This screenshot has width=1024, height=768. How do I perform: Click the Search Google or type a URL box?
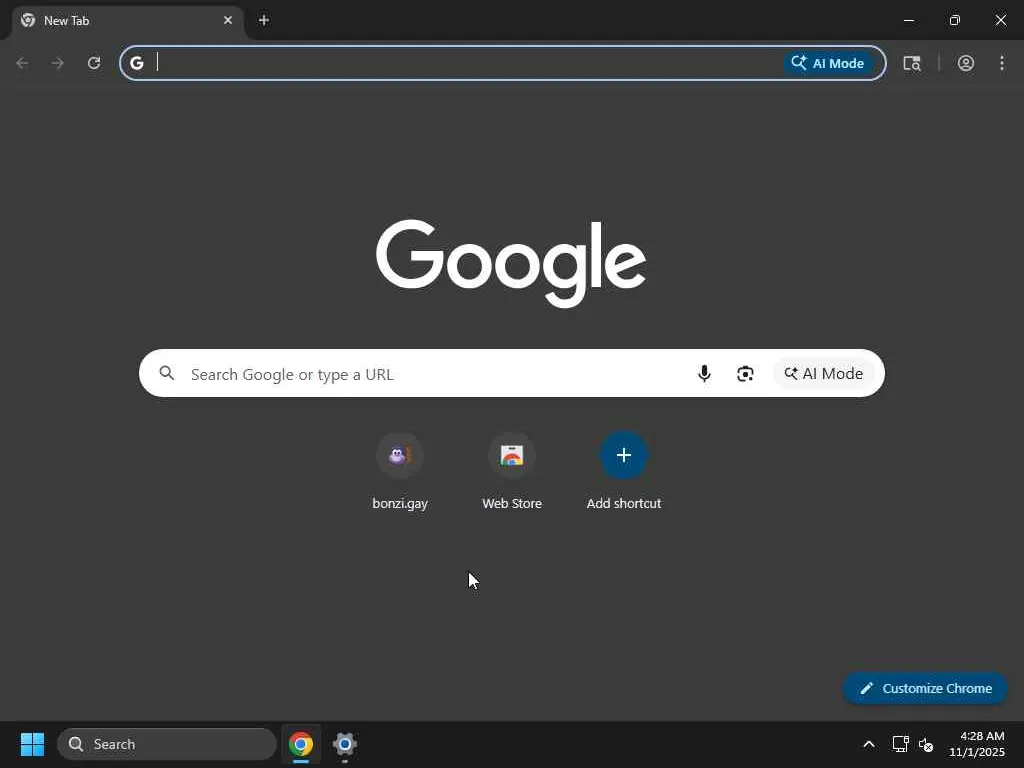coord(511,374)
